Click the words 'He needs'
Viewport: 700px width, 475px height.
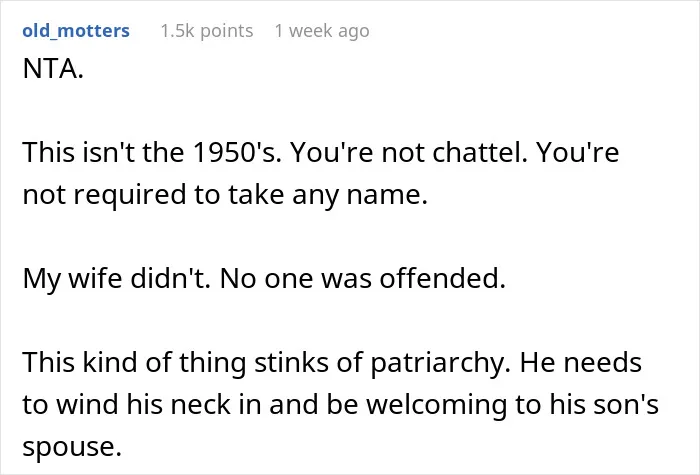click(x=581, y=362)
